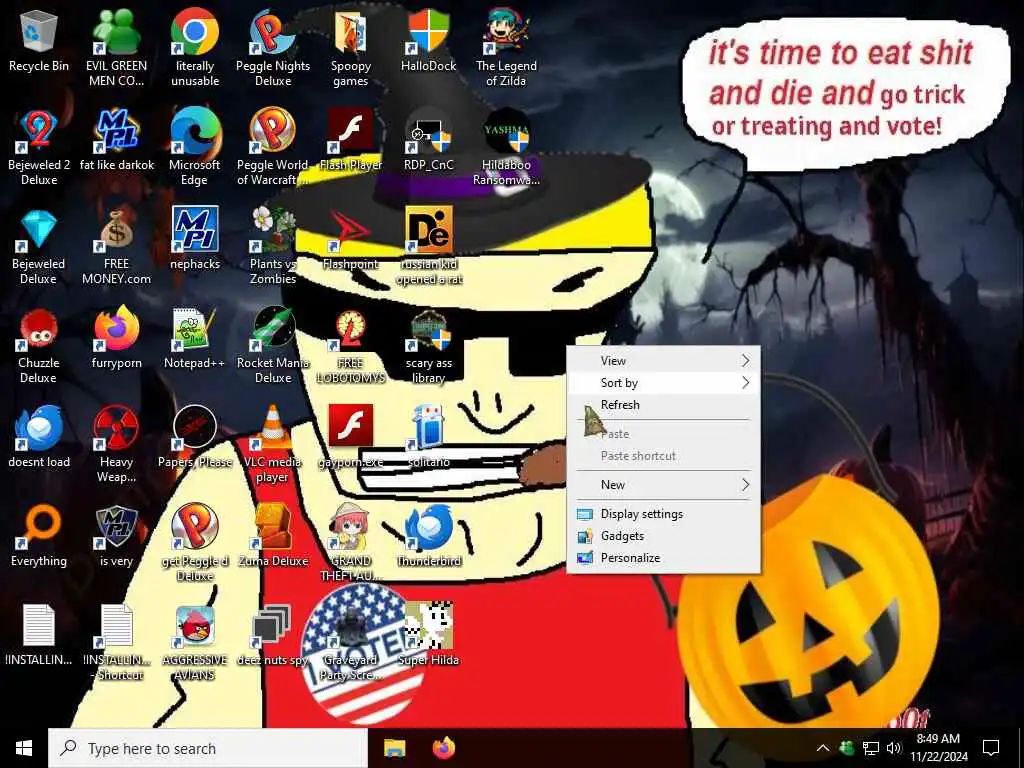Image resolution: width=1024 pixels, height=768 pixels.
Task: Open the nephacks shortcut
Action: tap(195, 239)
